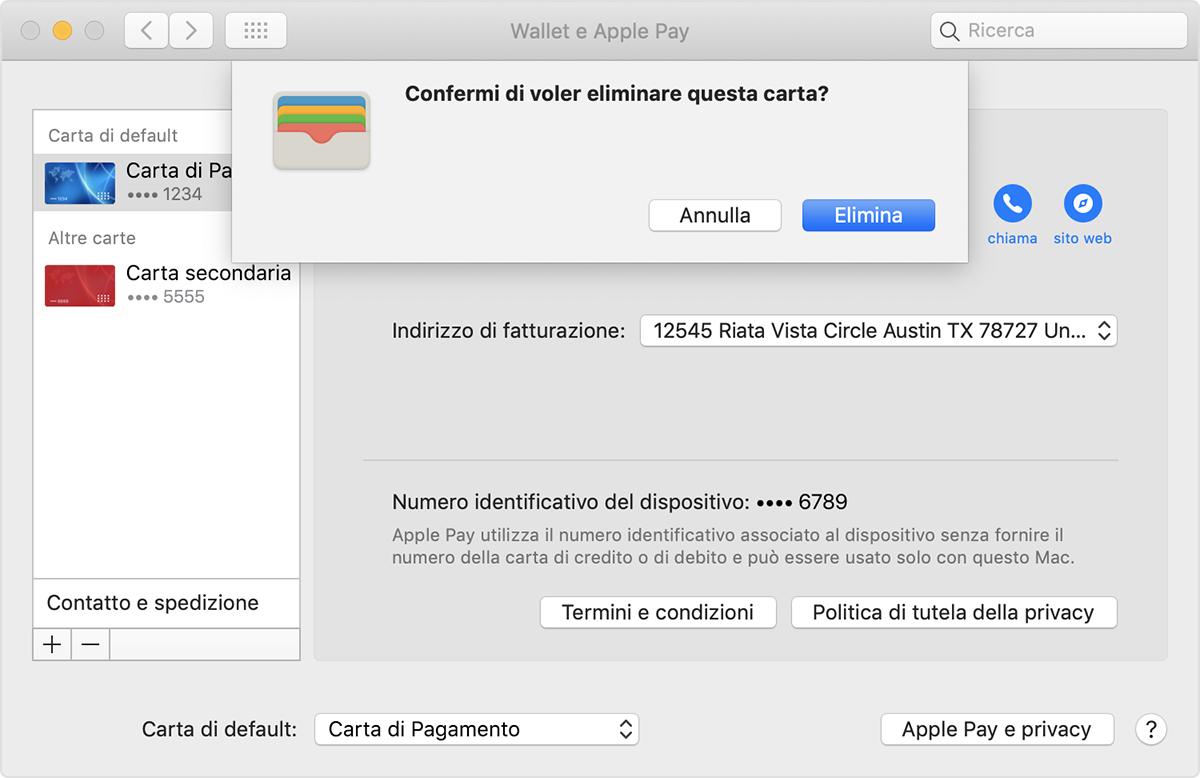Click Numero identificativo del dispositivo text
This screenshot has width=1200, height=778.
(570, 502)
